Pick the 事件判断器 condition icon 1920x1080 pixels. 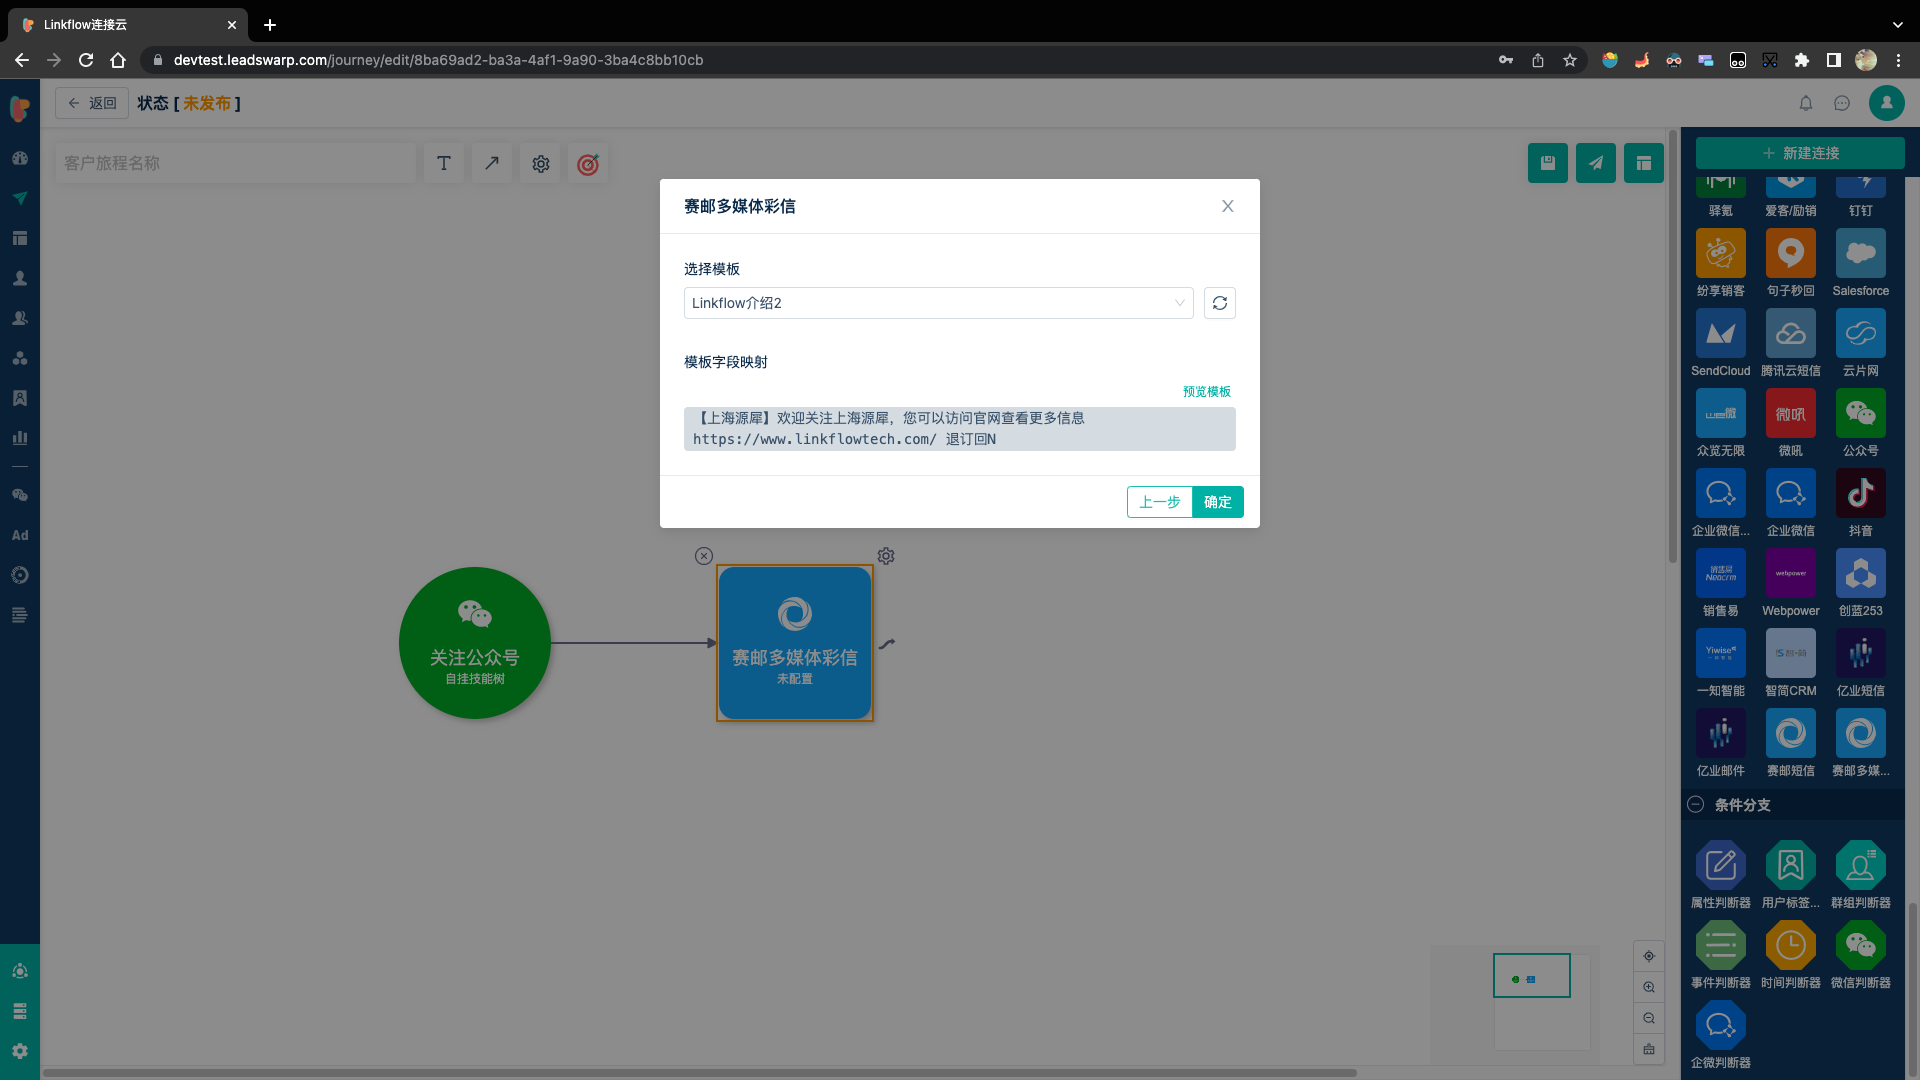tap(1720, 945)
